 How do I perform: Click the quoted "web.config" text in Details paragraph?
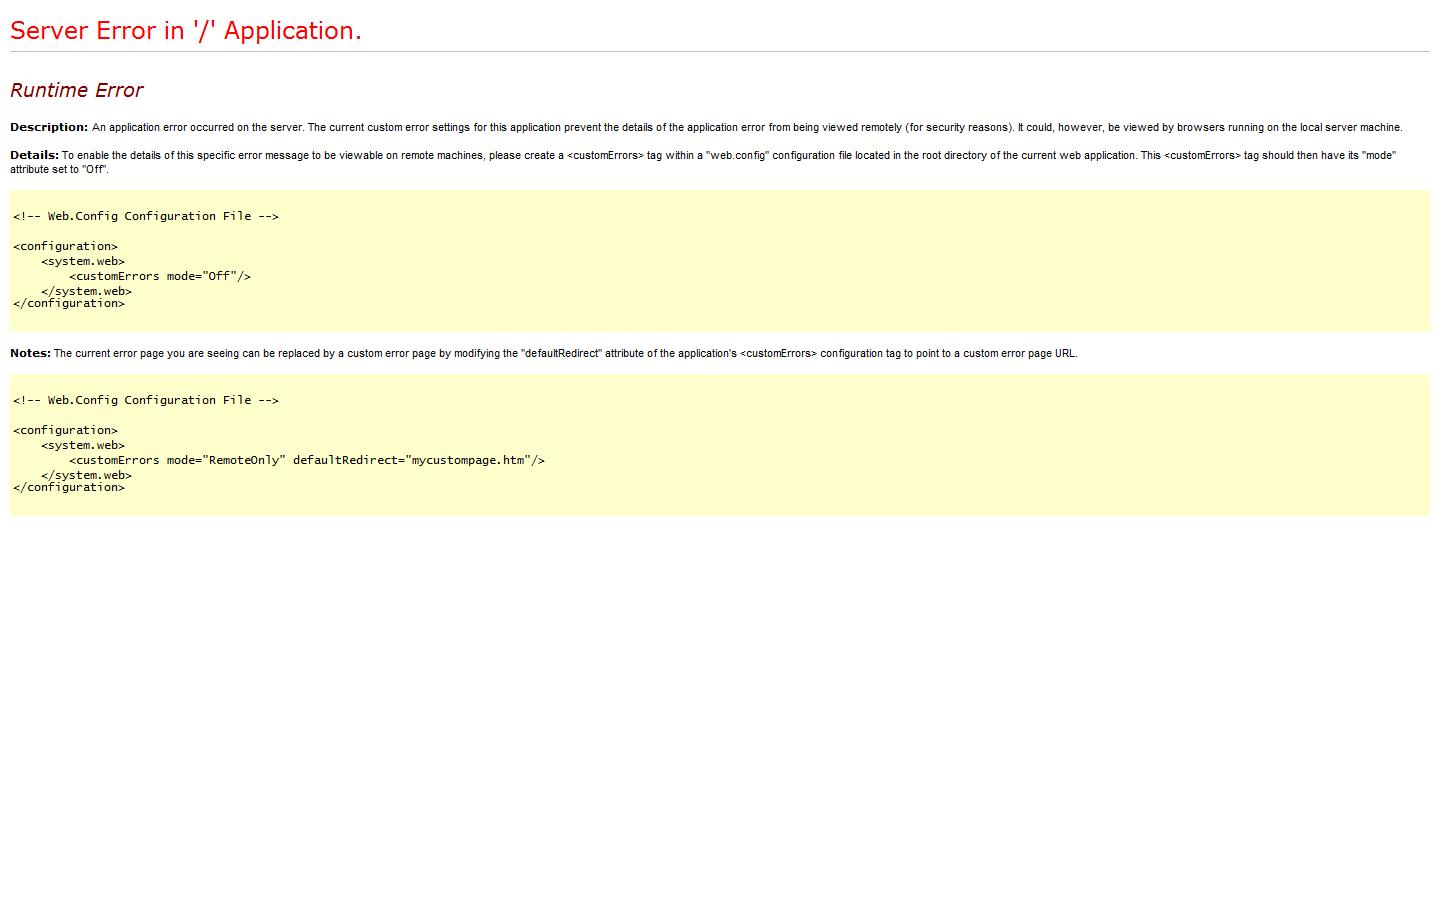(738, 155)
